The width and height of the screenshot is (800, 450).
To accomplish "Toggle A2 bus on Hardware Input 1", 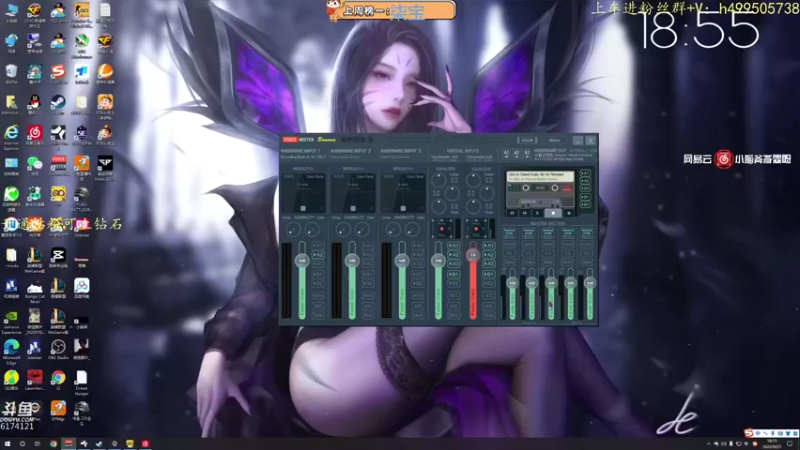I will [318, 255].
